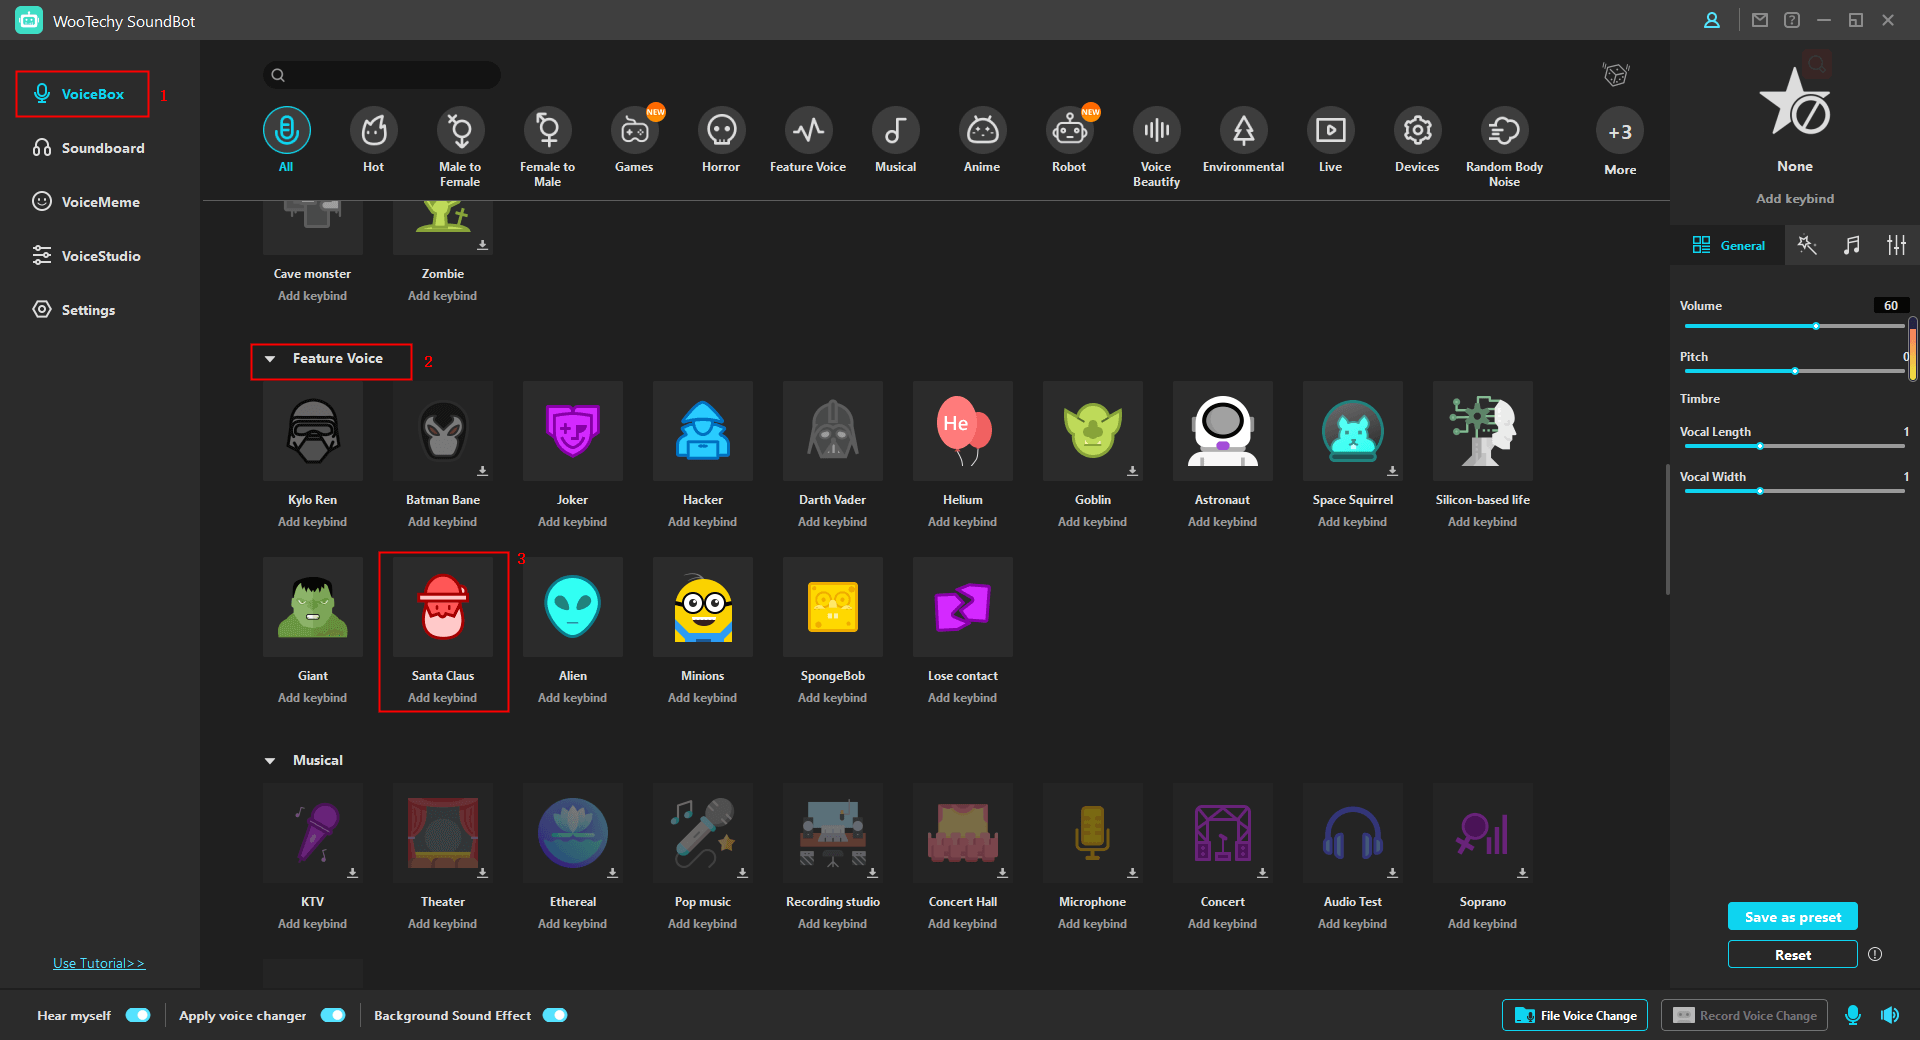Screen dimensions: 1920x1040
Task: Click the microphone icon in bottom bar
Action: pos(1853,1015)
